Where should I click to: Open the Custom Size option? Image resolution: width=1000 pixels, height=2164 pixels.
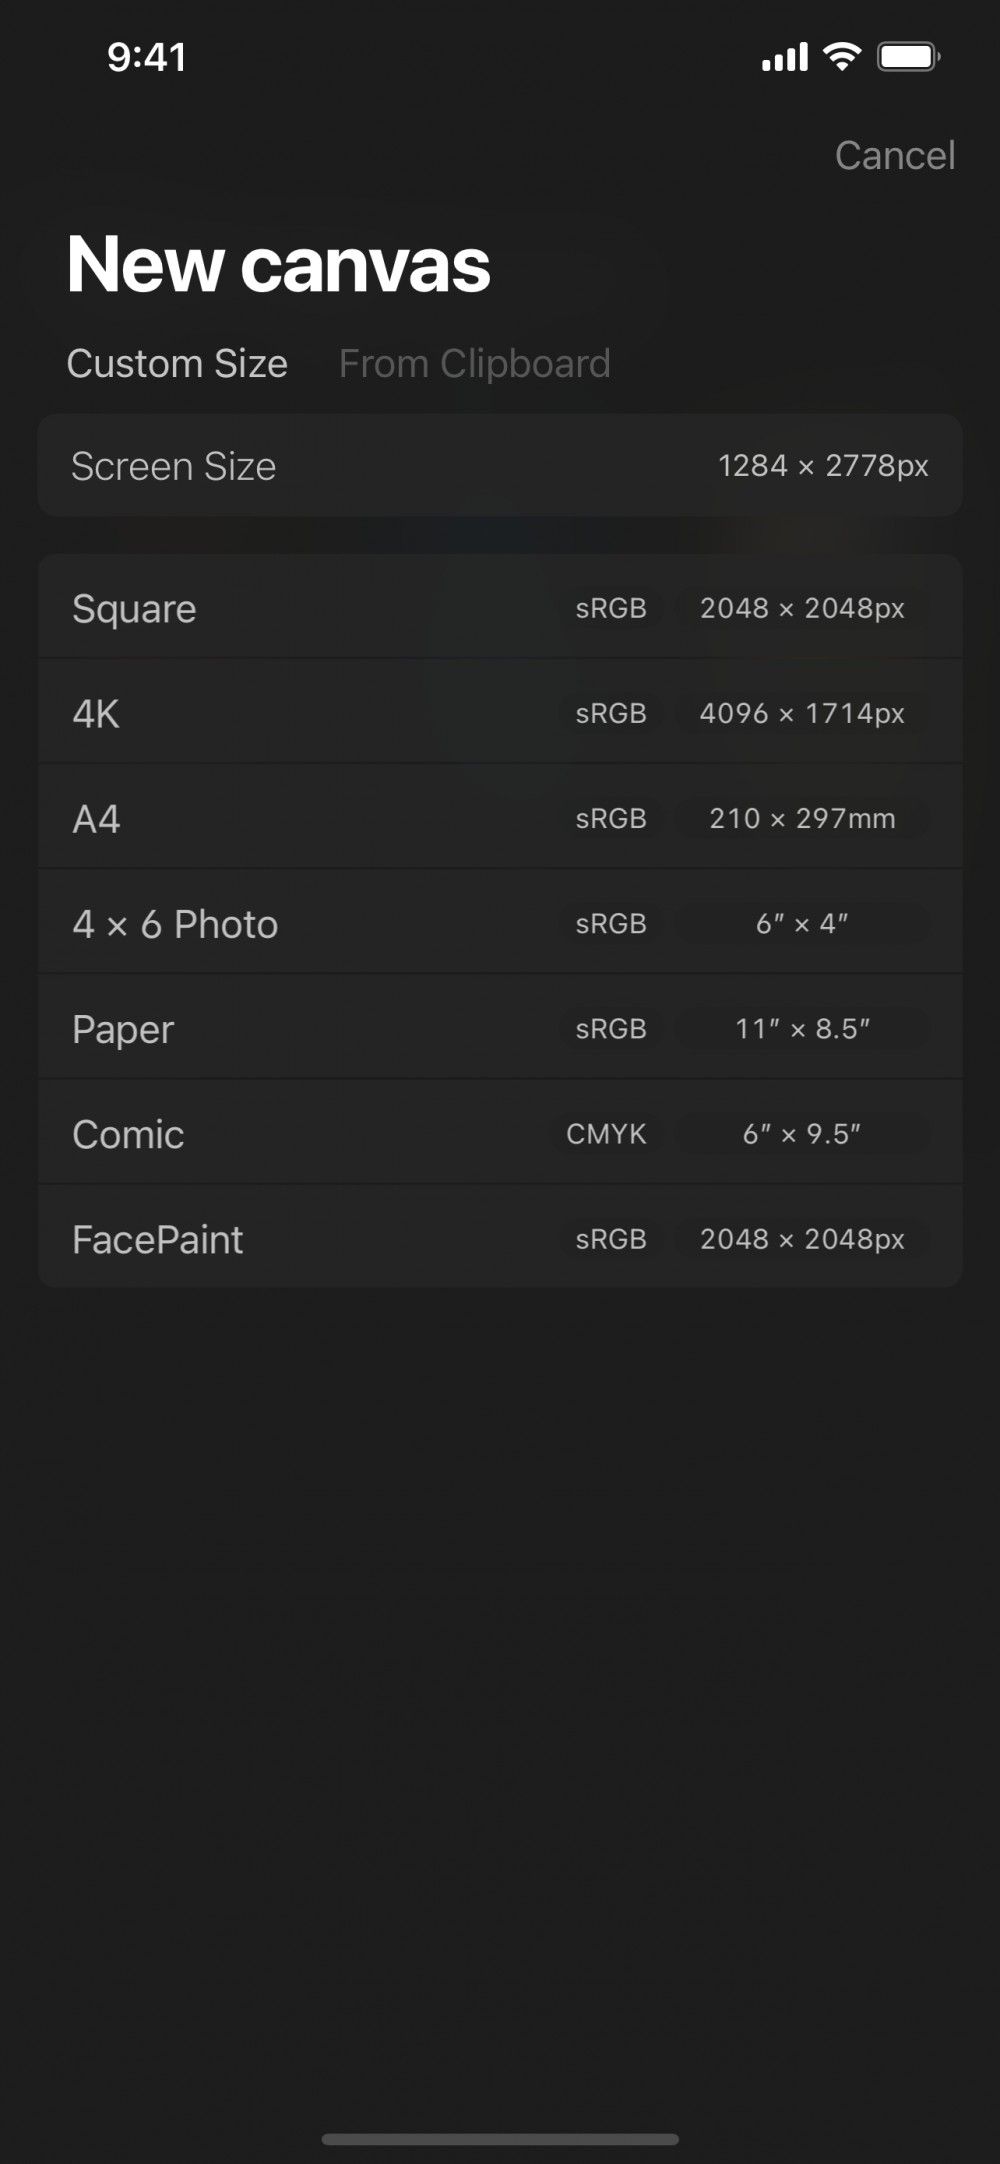coord(177,364)
